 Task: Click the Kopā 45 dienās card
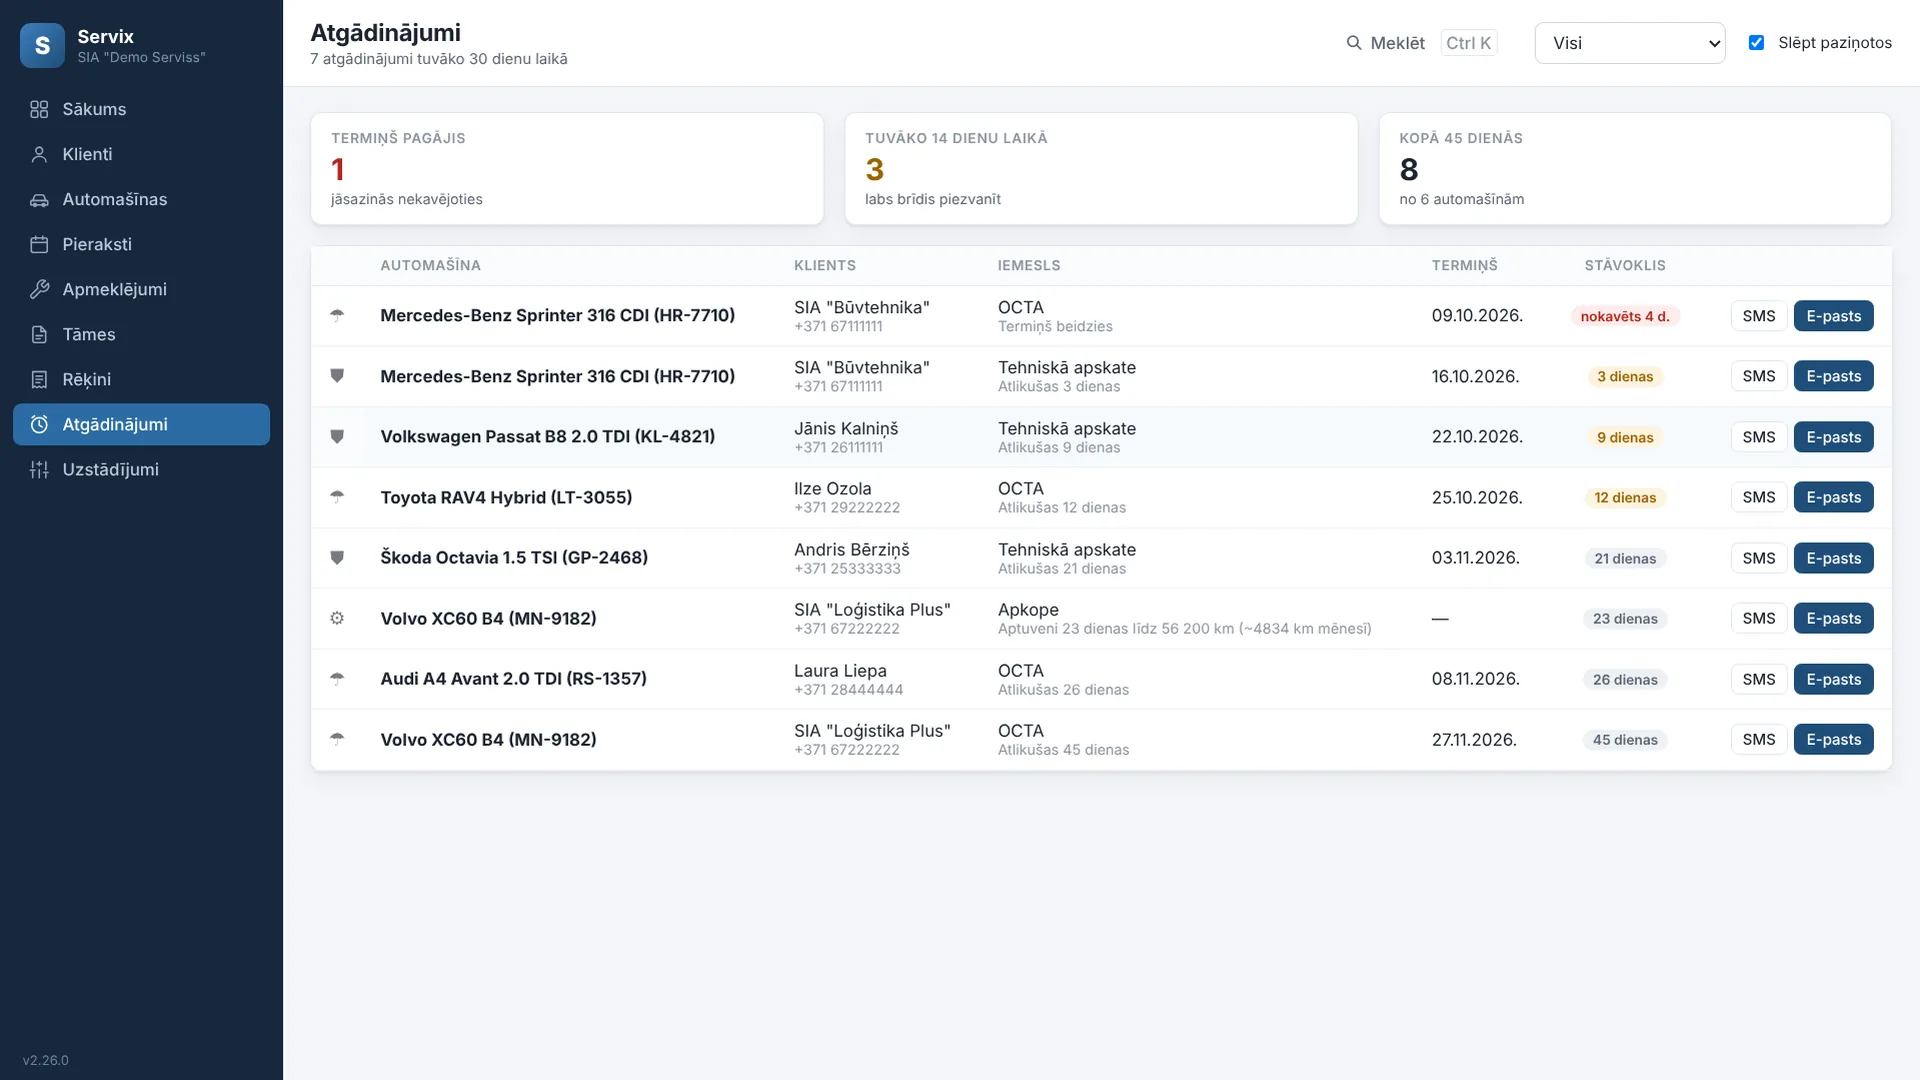point(1635,168)
